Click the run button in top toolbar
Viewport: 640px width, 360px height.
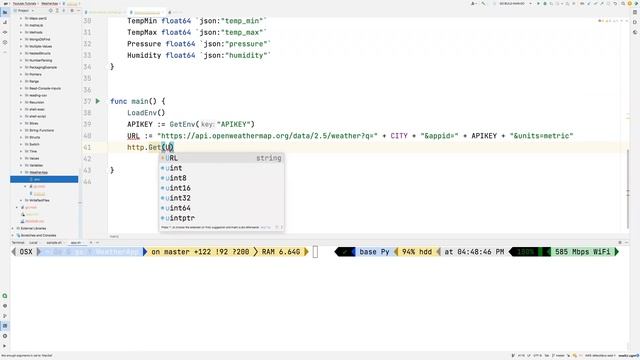click(x=538, y=4)
